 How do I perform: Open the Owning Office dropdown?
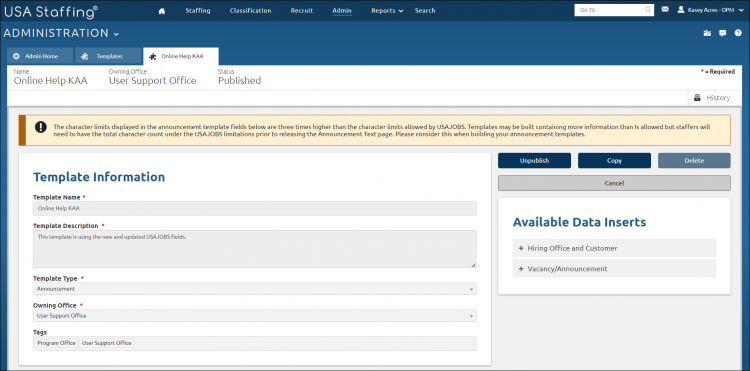pyautogui.click(x=254, y=316)
